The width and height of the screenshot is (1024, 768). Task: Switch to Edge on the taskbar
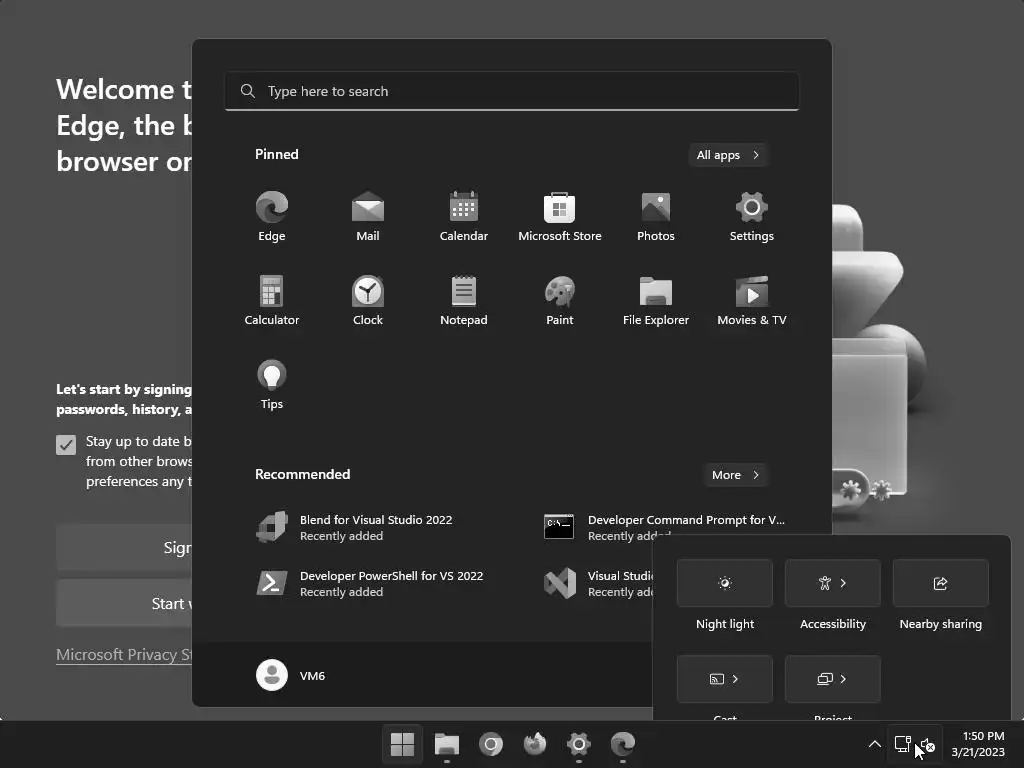[623, 744]
